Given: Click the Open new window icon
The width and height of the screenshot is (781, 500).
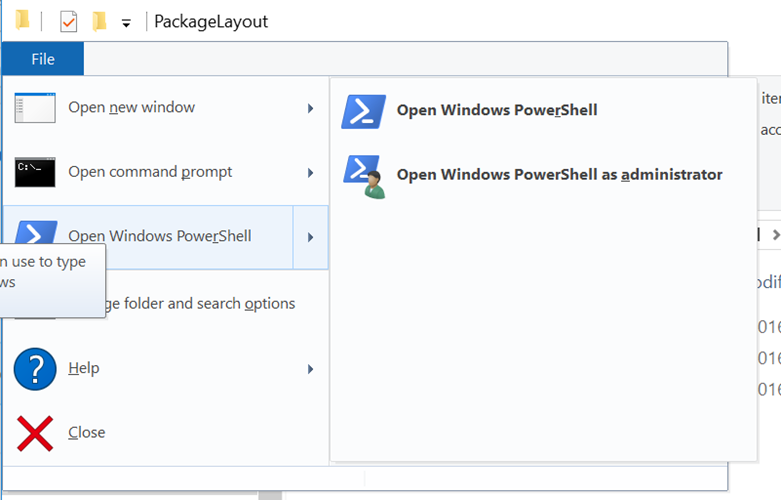Looking at the screenshot, I should click(35, 107).
